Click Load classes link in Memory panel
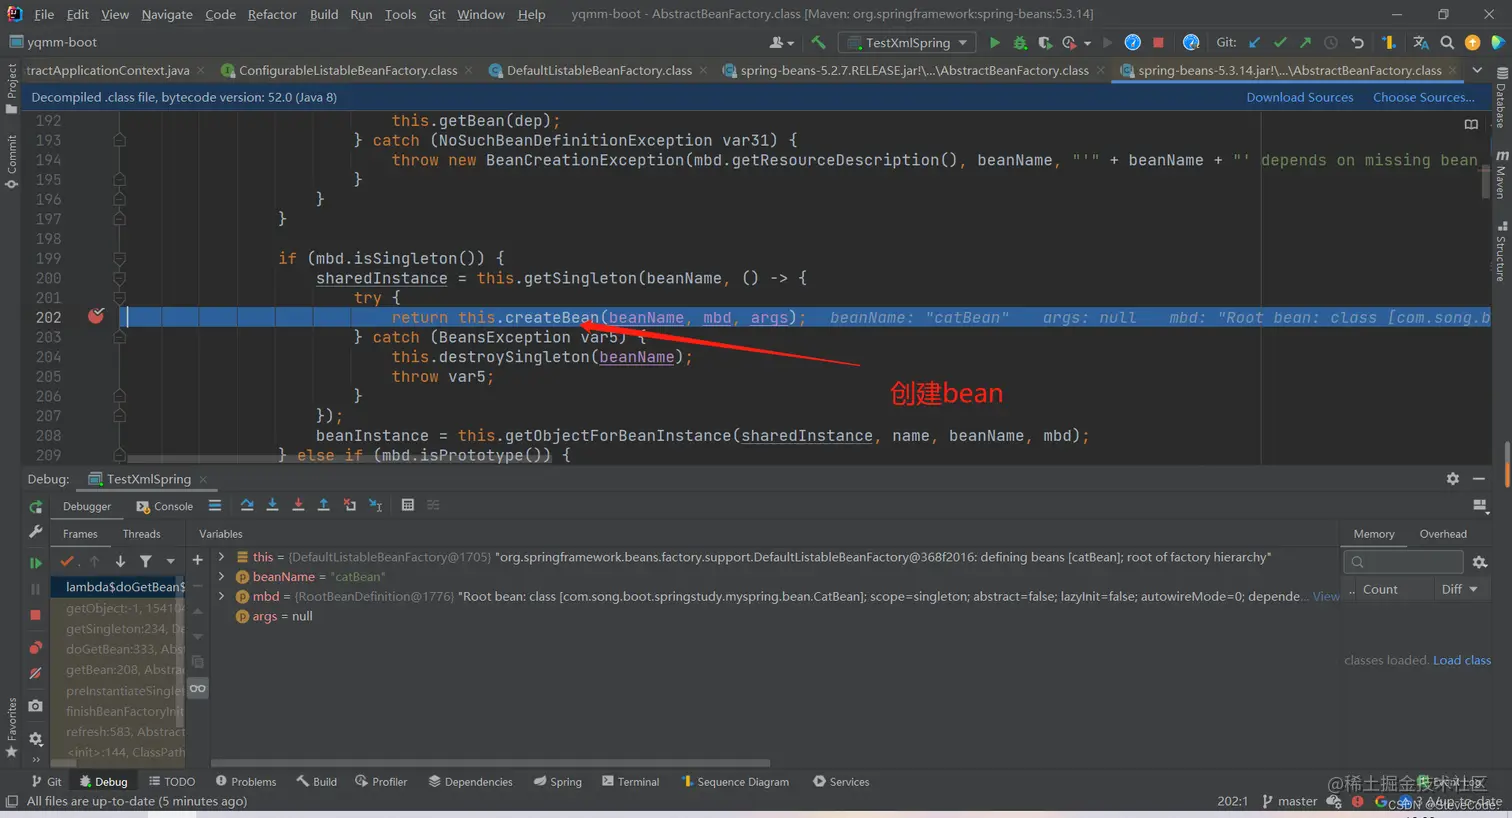Image resolution: width=1512 pixels, height=818 pixels. 1462,660
